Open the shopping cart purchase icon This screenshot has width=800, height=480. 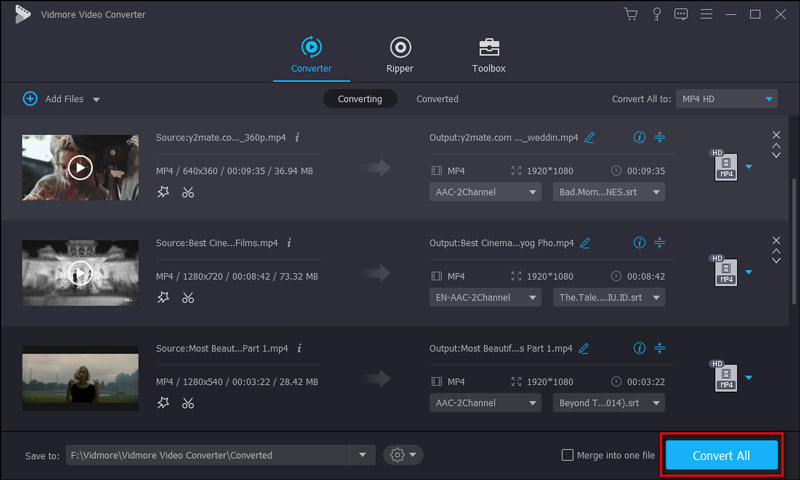pyautogui.click(x=631, y=14)
